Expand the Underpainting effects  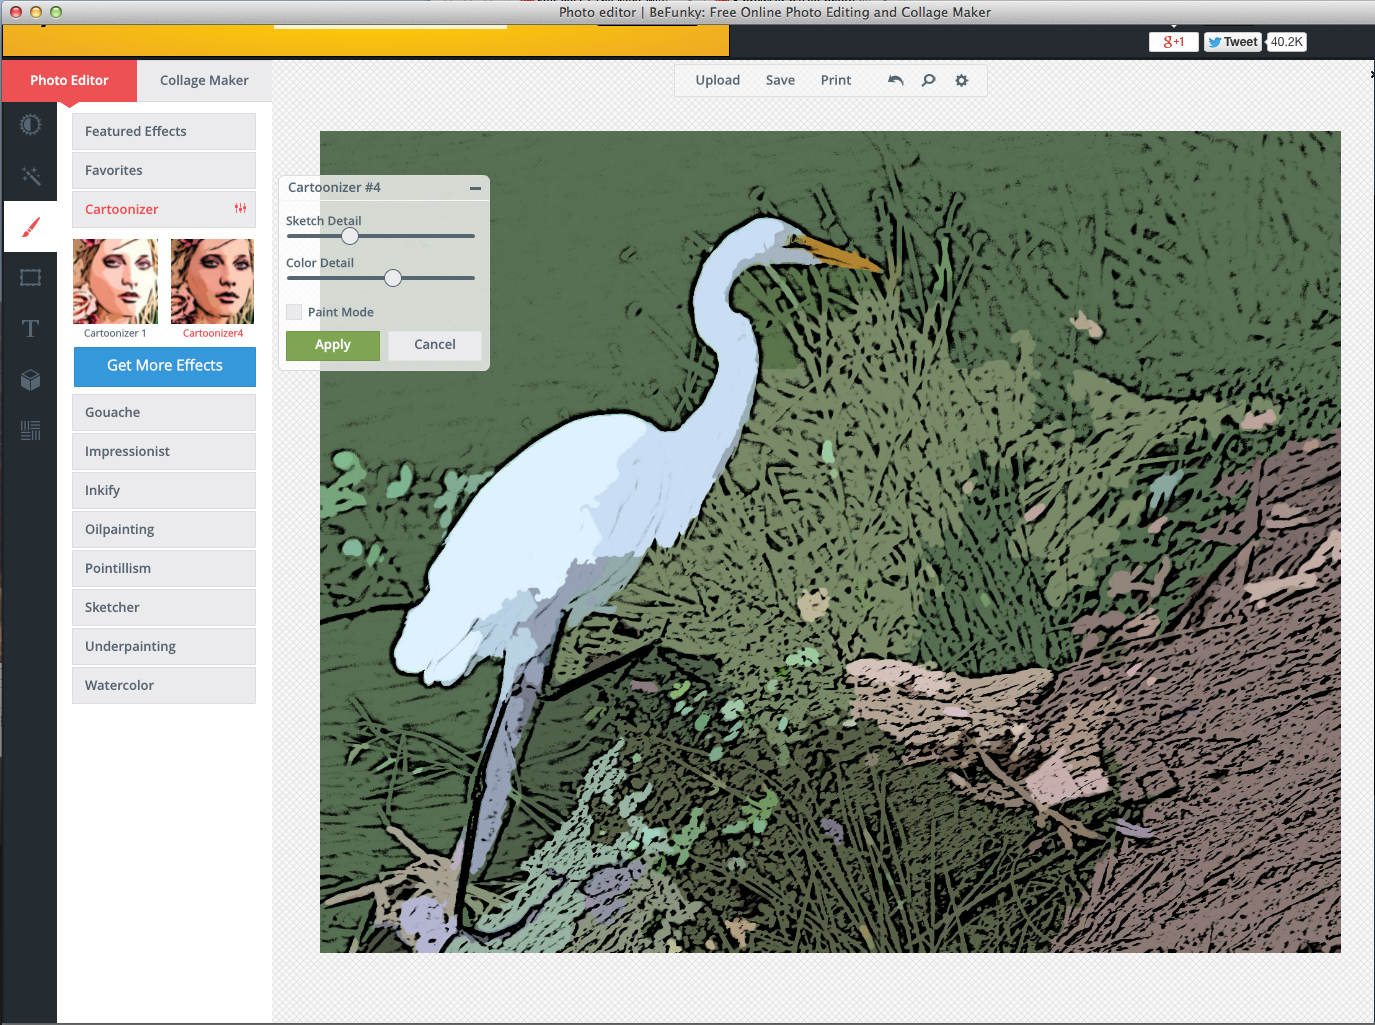click(x=164, y=646)
